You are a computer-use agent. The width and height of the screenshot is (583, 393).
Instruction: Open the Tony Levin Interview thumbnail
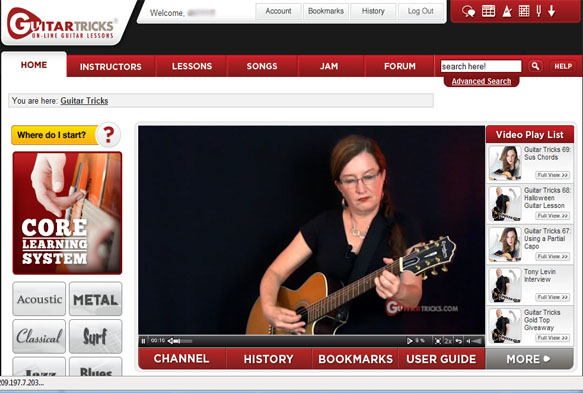[x=505, y=285]
